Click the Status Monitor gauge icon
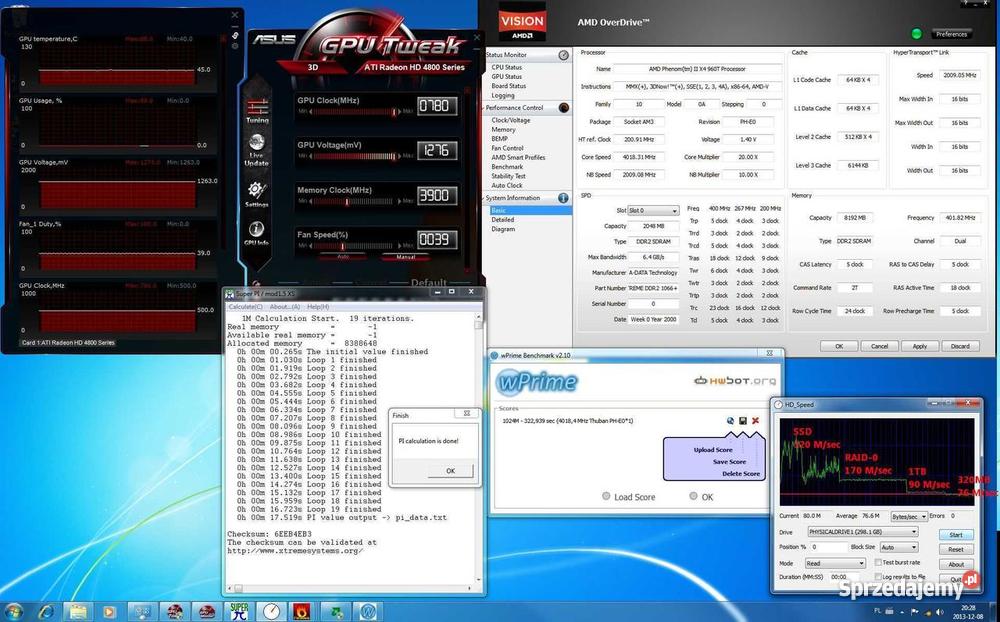 coord(564,56)
